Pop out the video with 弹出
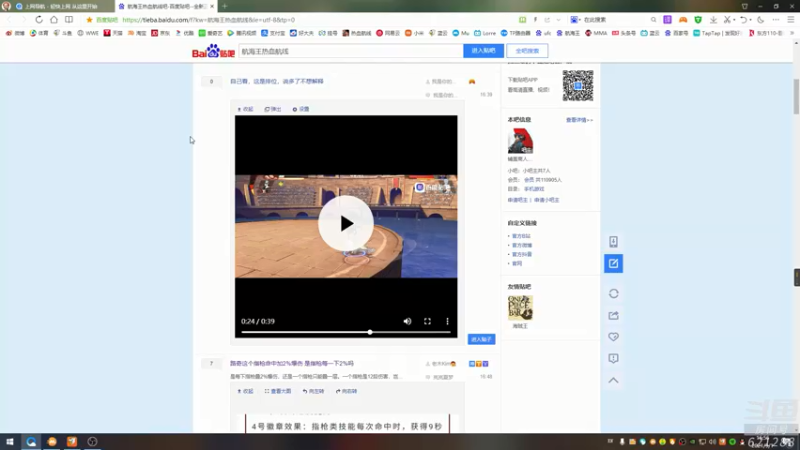Screen dimensions: 800x450 (272, 109)
